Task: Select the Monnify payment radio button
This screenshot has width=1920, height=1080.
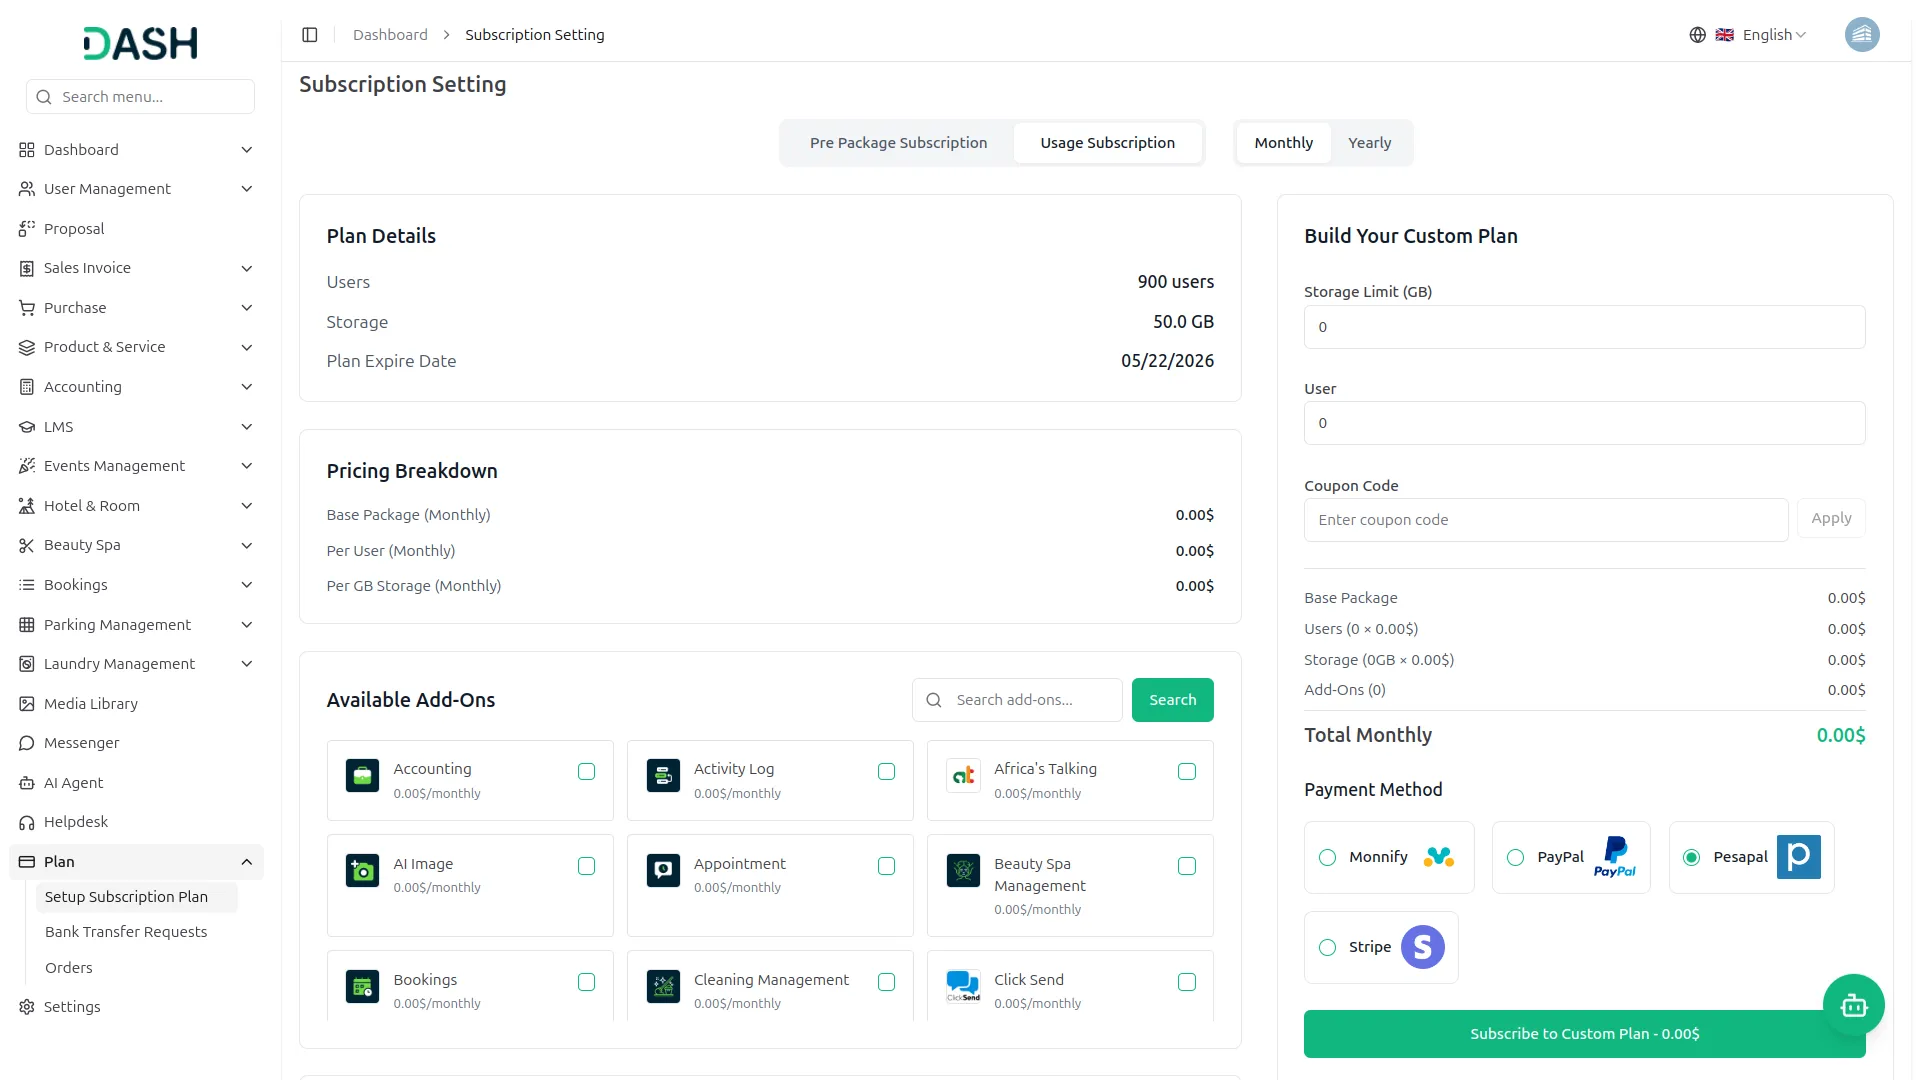Action: coord(1327,858)
